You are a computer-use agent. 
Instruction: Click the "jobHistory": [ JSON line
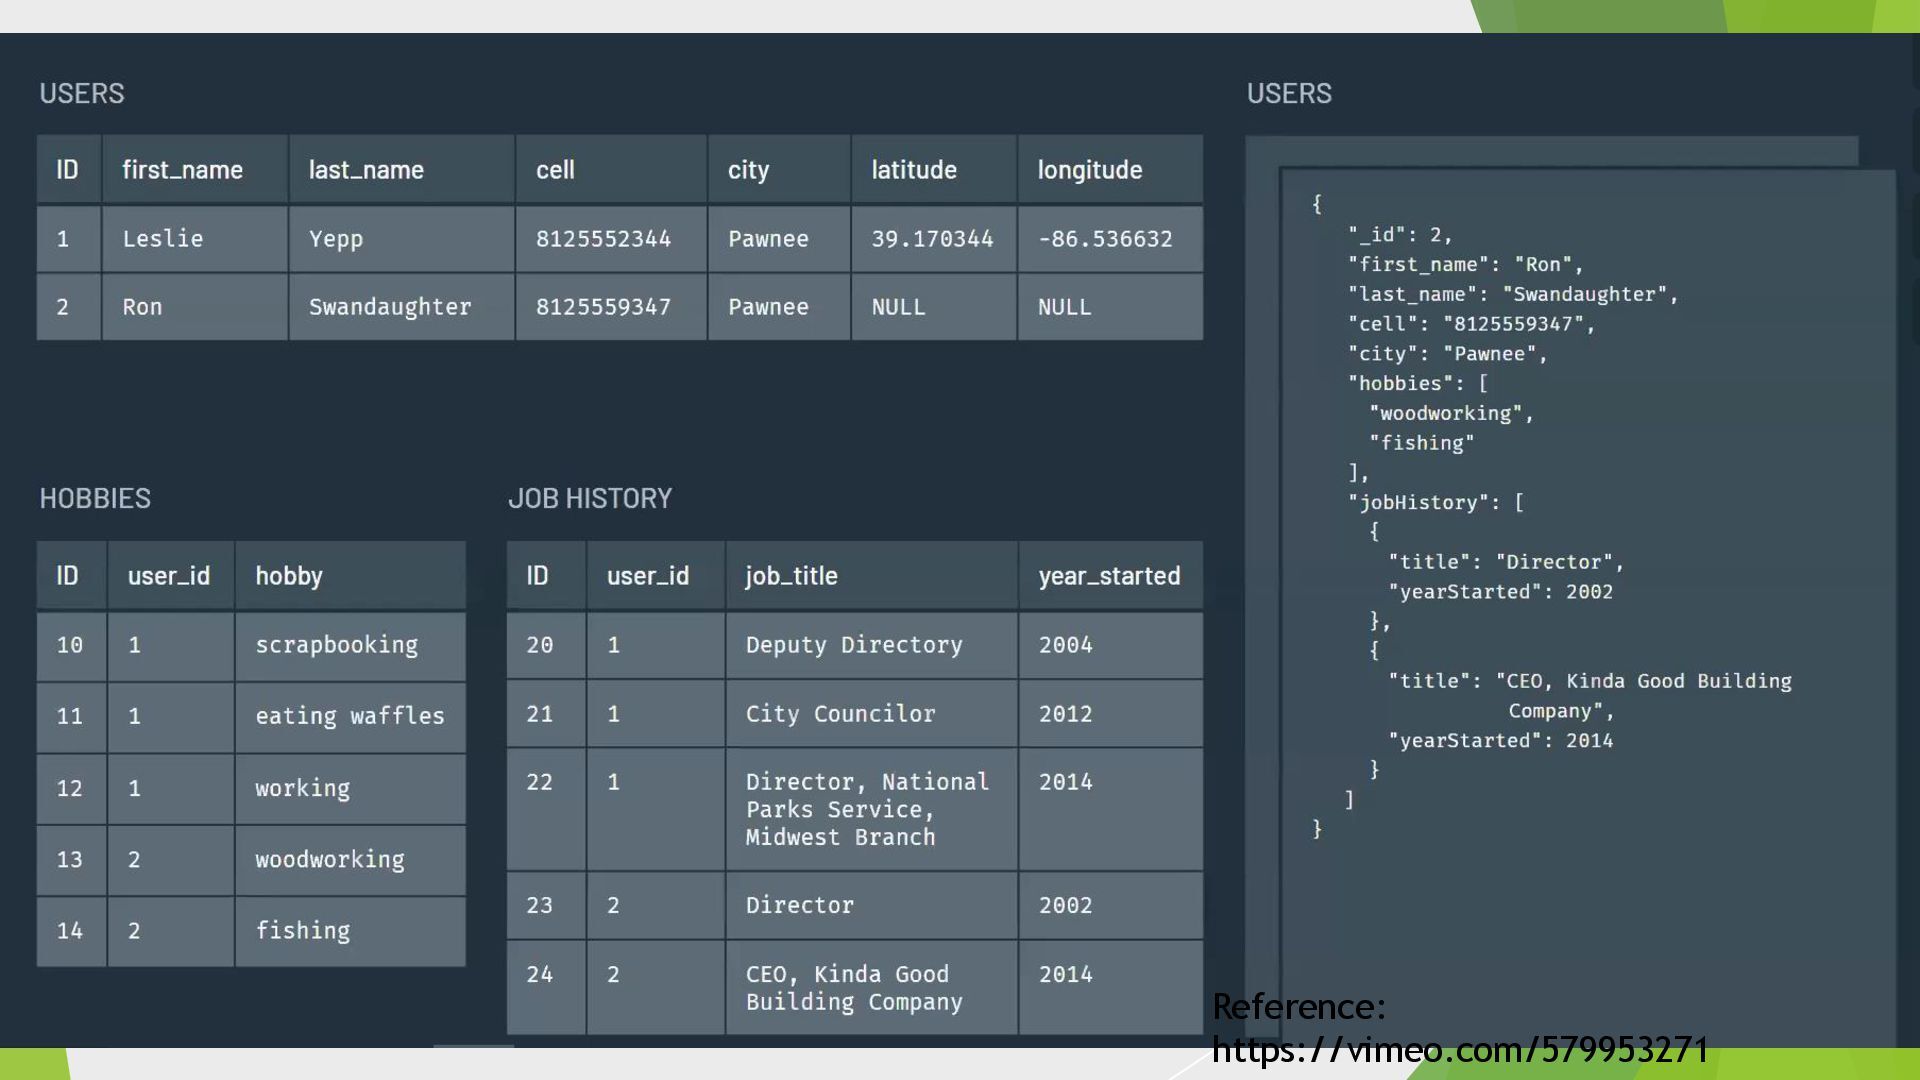click(x=1436, y=503)
